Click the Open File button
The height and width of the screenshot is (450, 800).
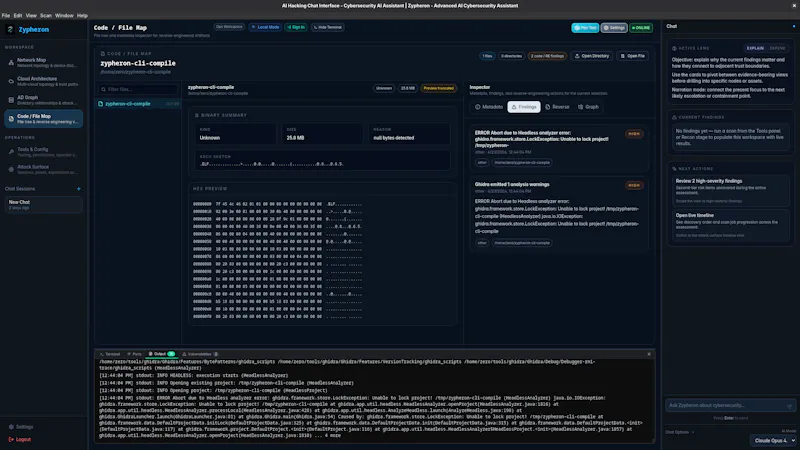[632, 56]
